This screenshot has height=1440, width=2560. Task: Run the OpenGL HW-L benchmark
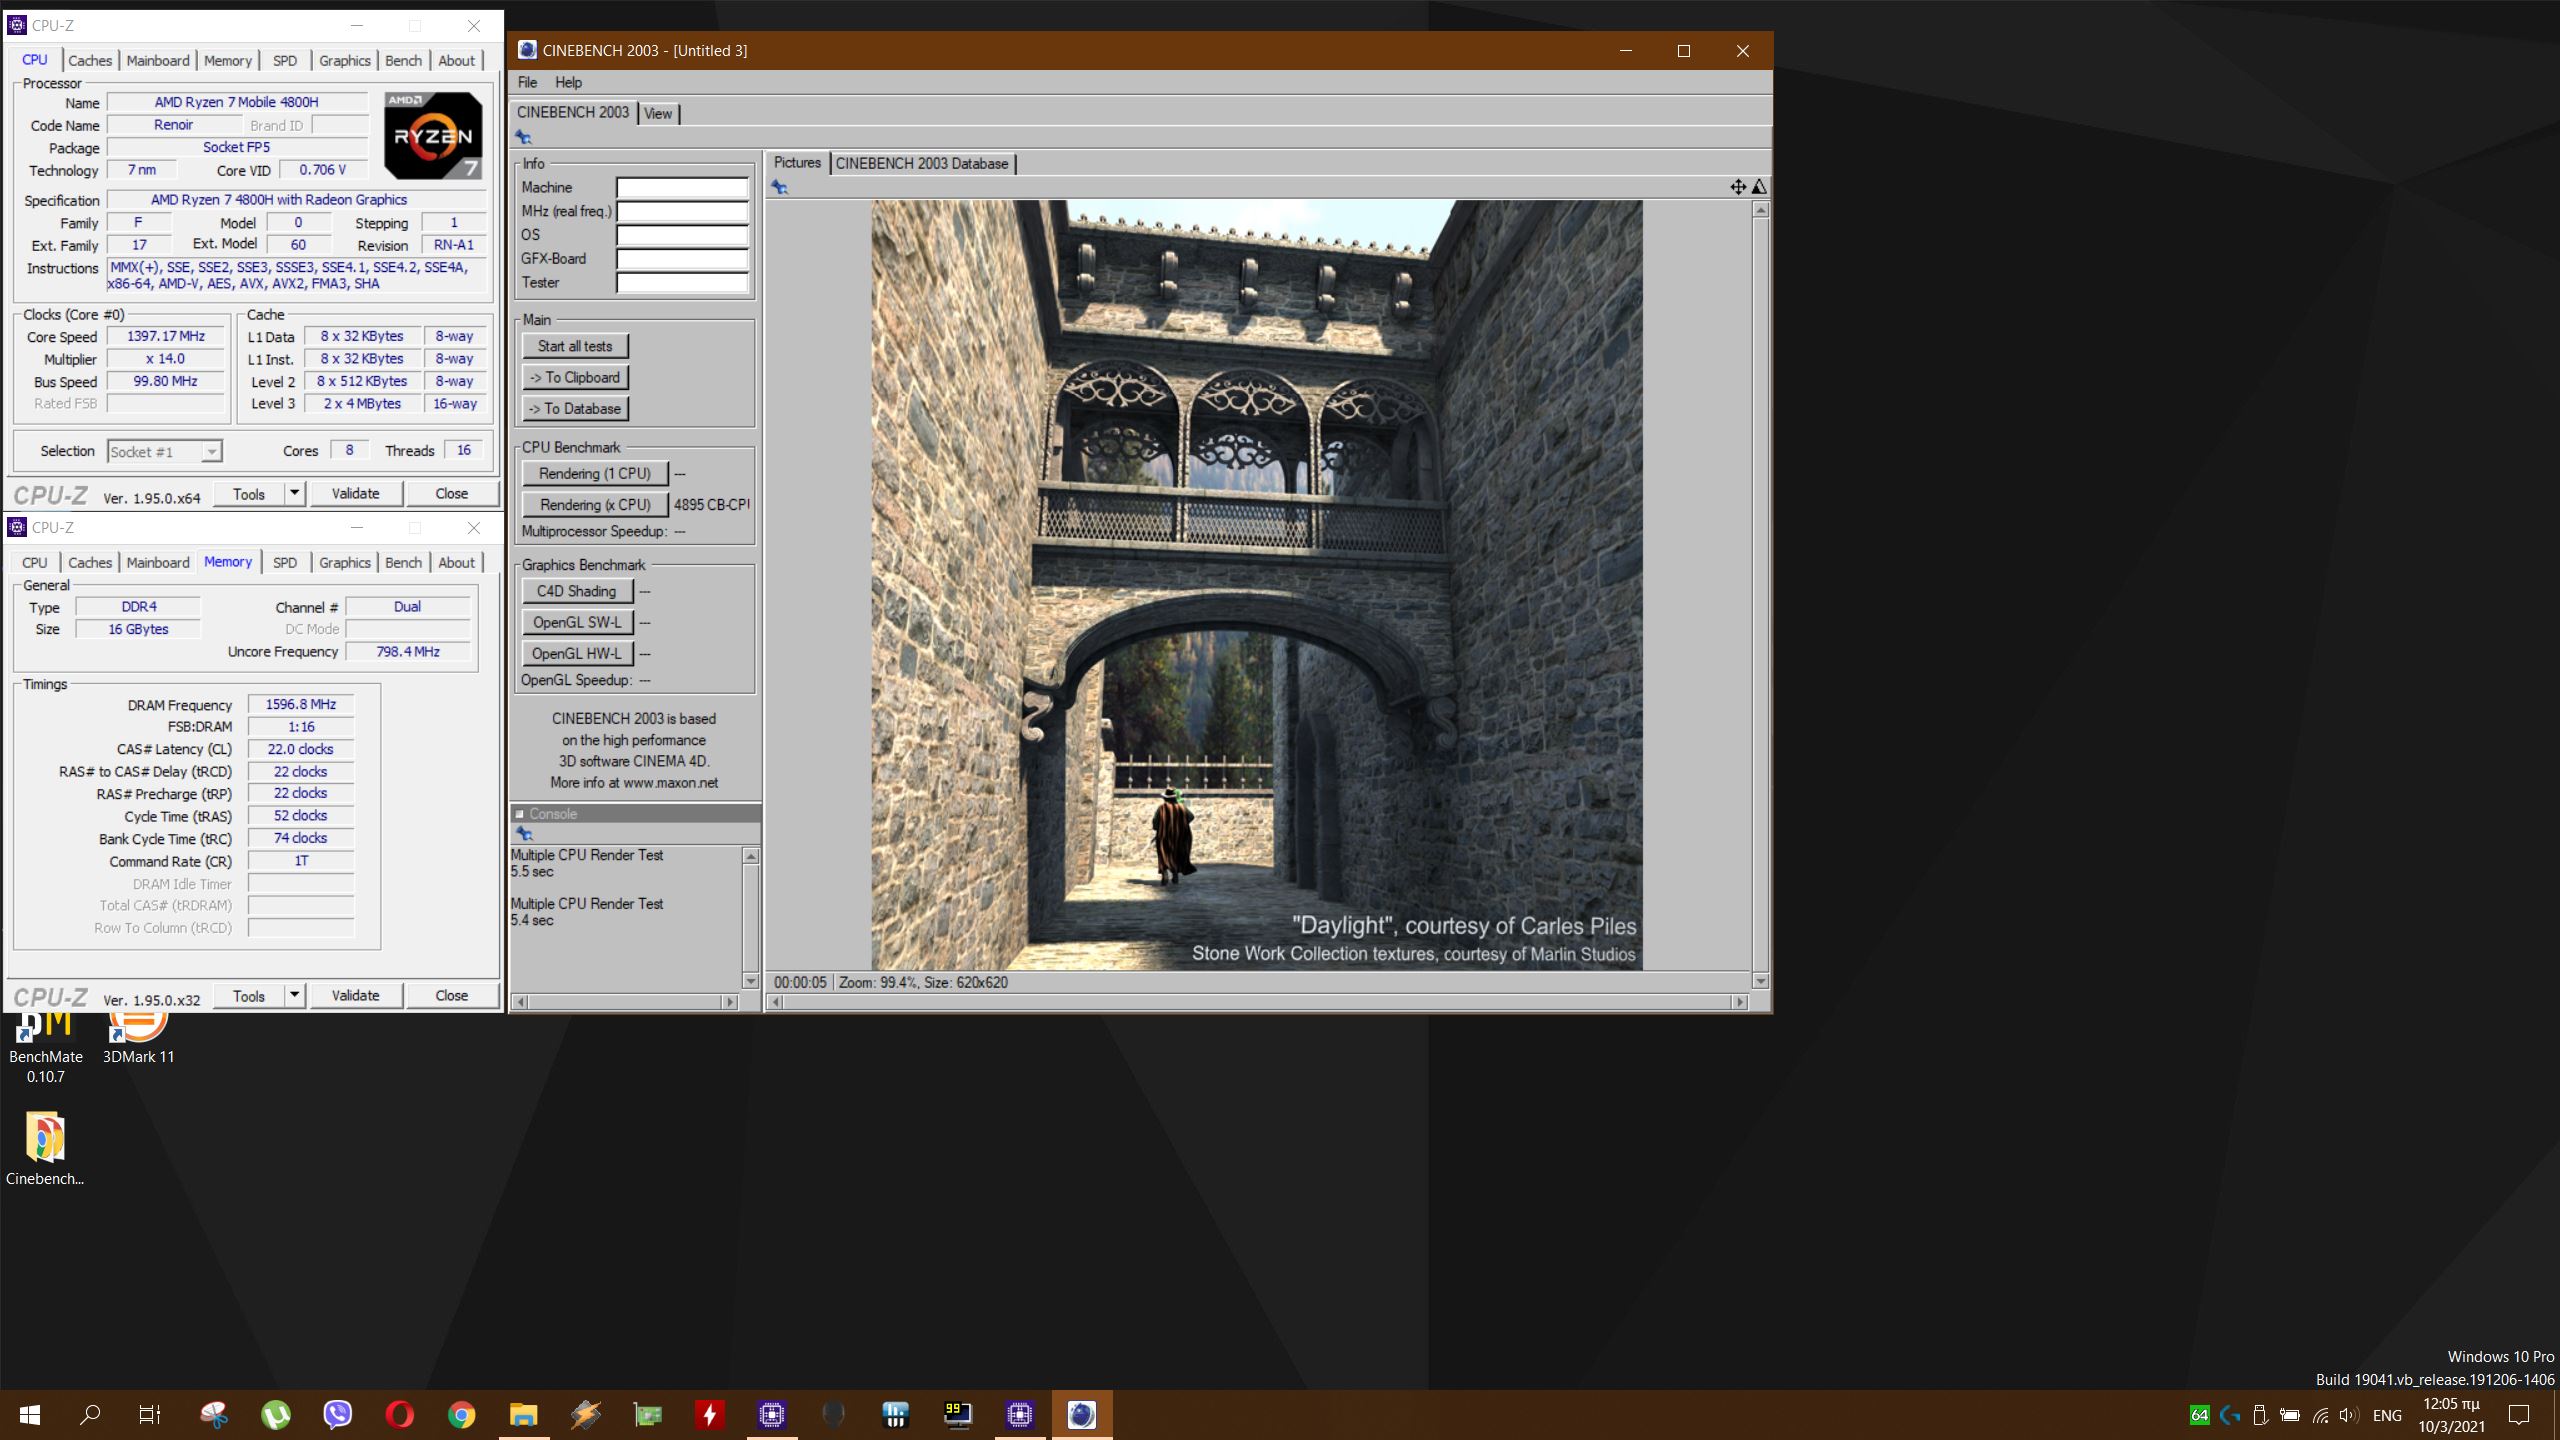pos(577,653)
